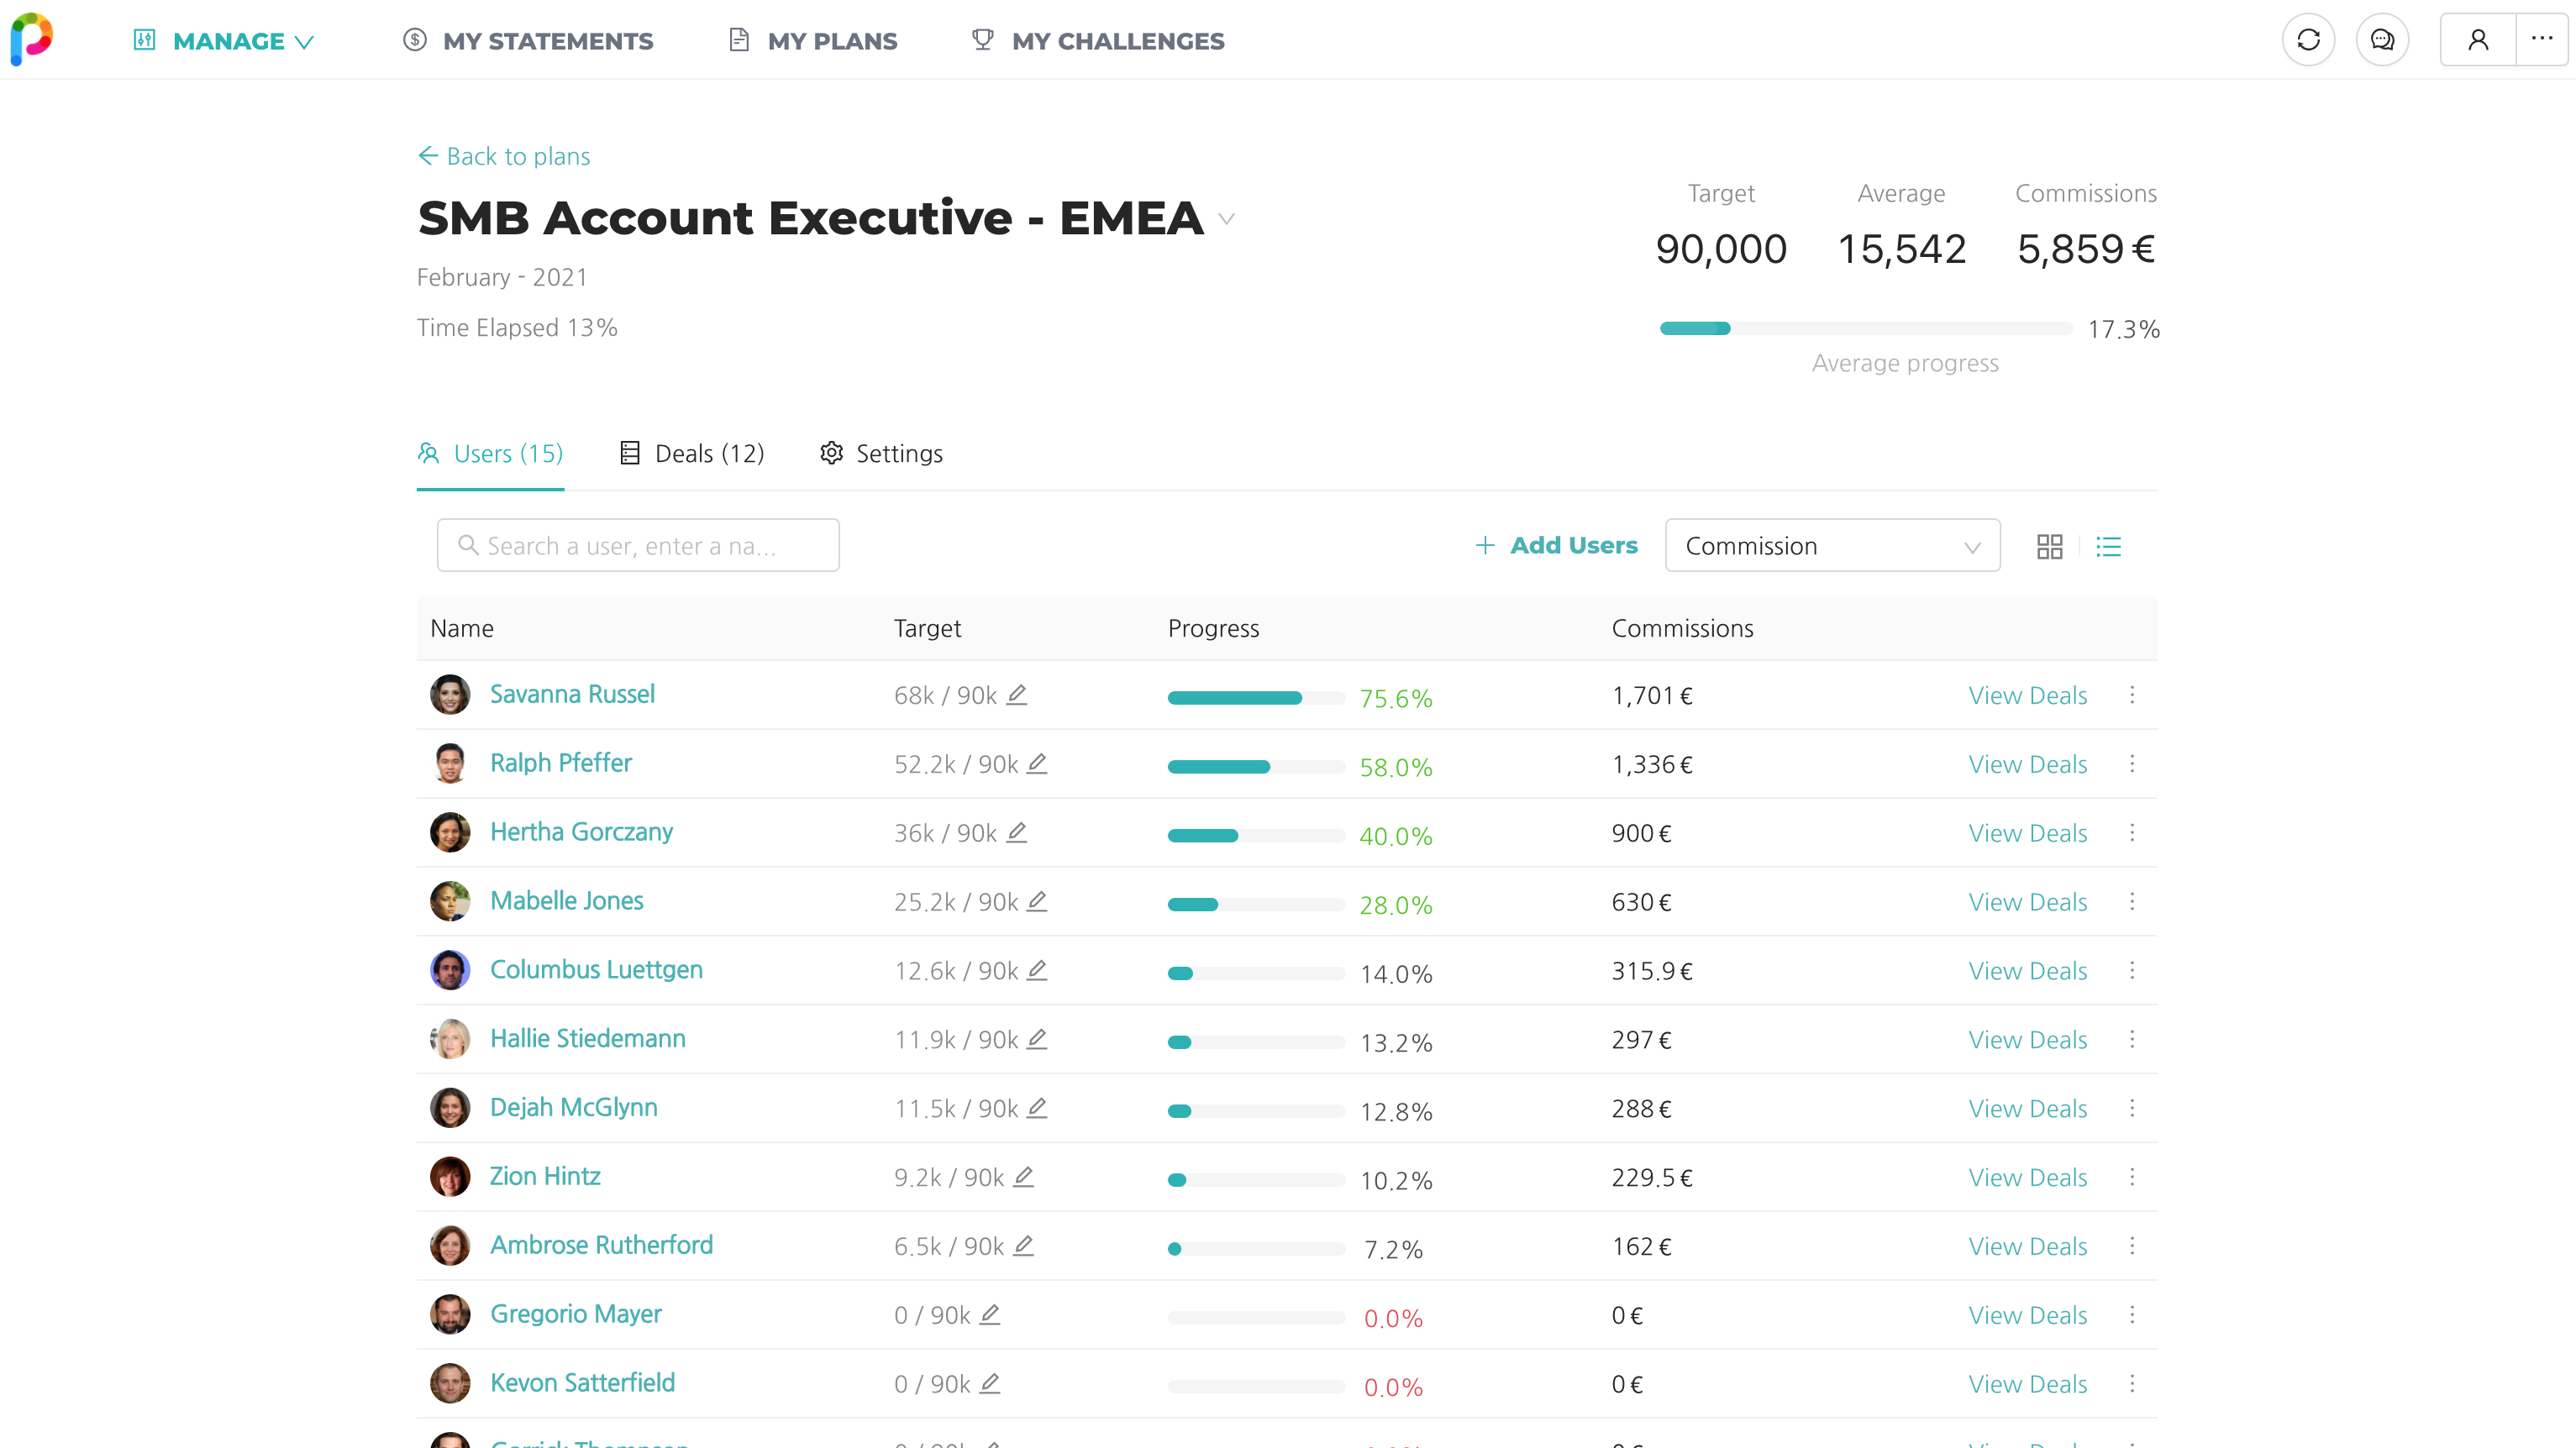
Task: Switch to list view
Action: pyautogui.click(x=2108, y=546)
